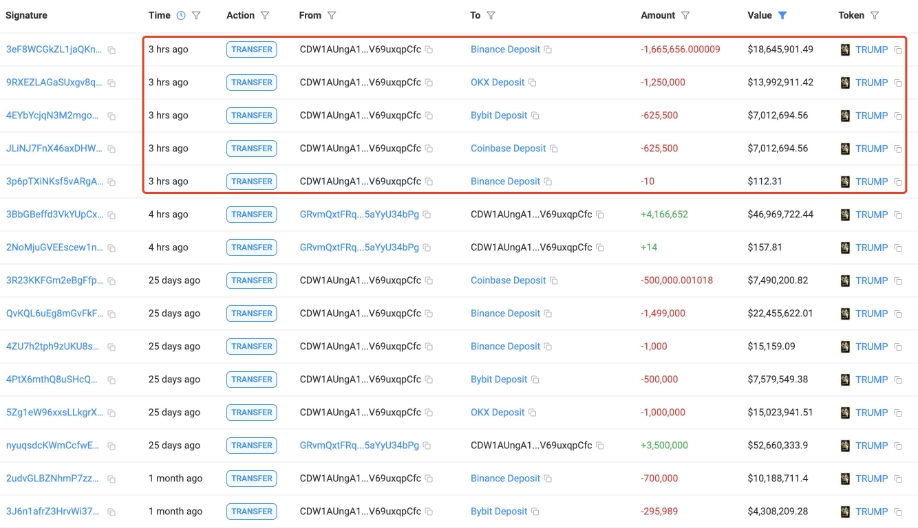
Task: Open transaction nyuqsdcKWmCcfwE
Action: coord(52,445)
